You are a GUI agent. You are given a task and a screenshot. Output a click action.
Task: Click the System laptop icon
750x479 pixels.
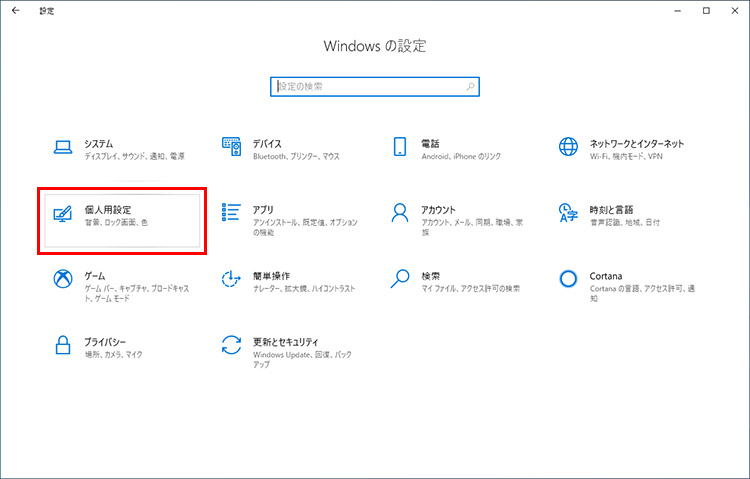pyautogui.click(x=63, y=148)
